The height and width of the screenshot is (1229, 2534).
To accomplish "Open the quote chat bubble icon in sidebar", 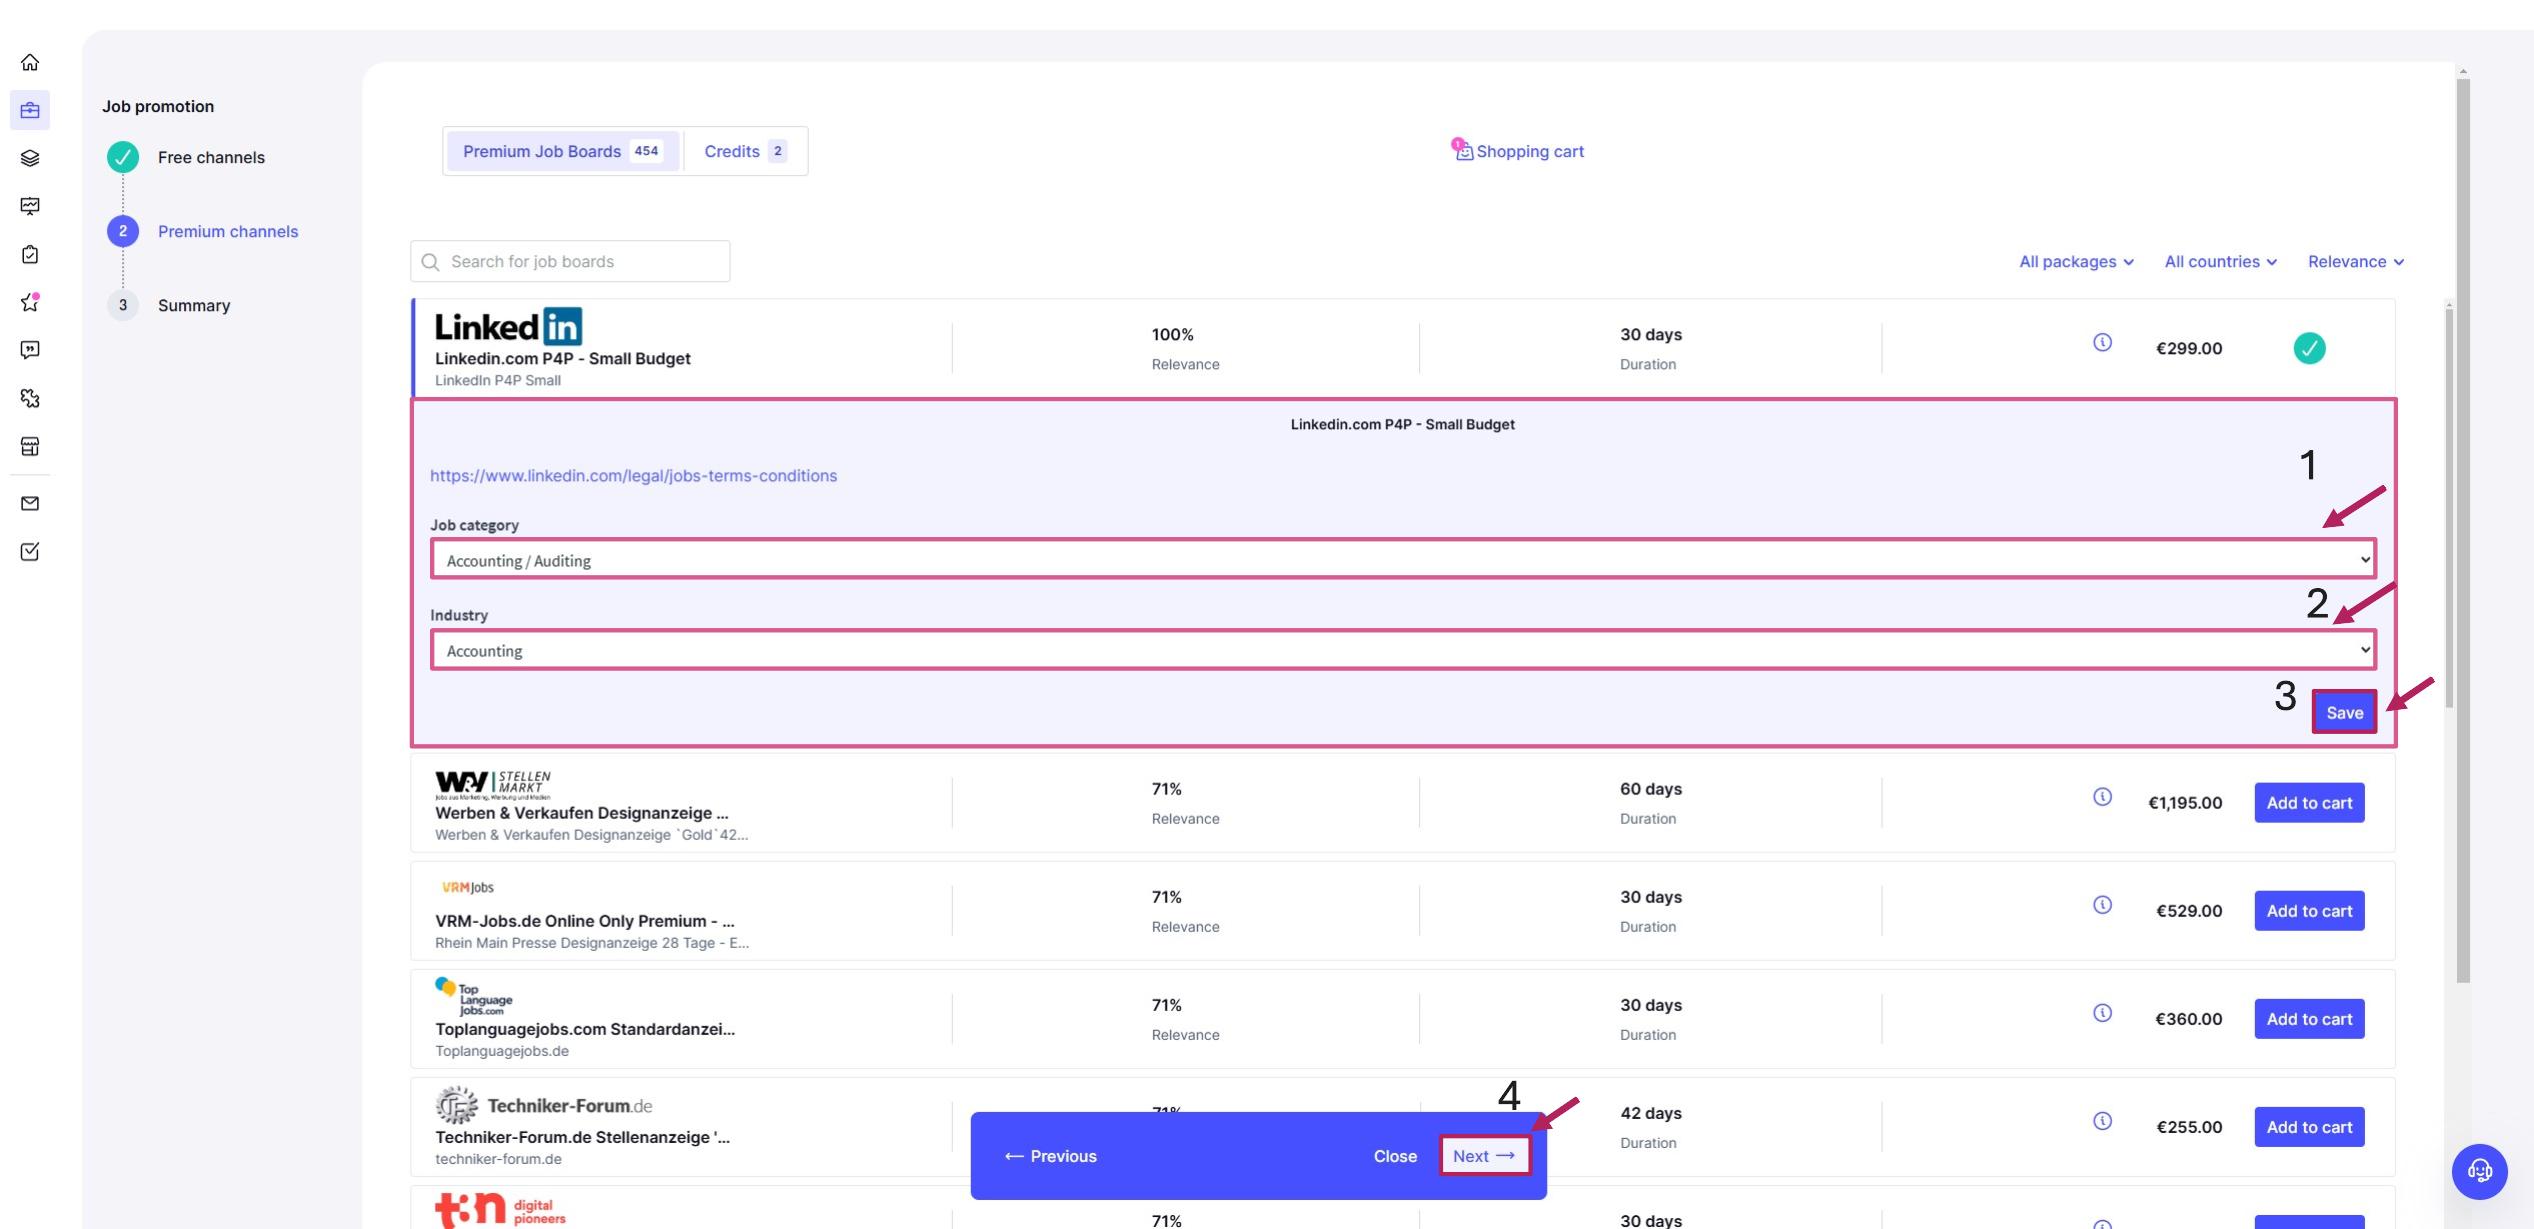I will [x=30, y=350].
